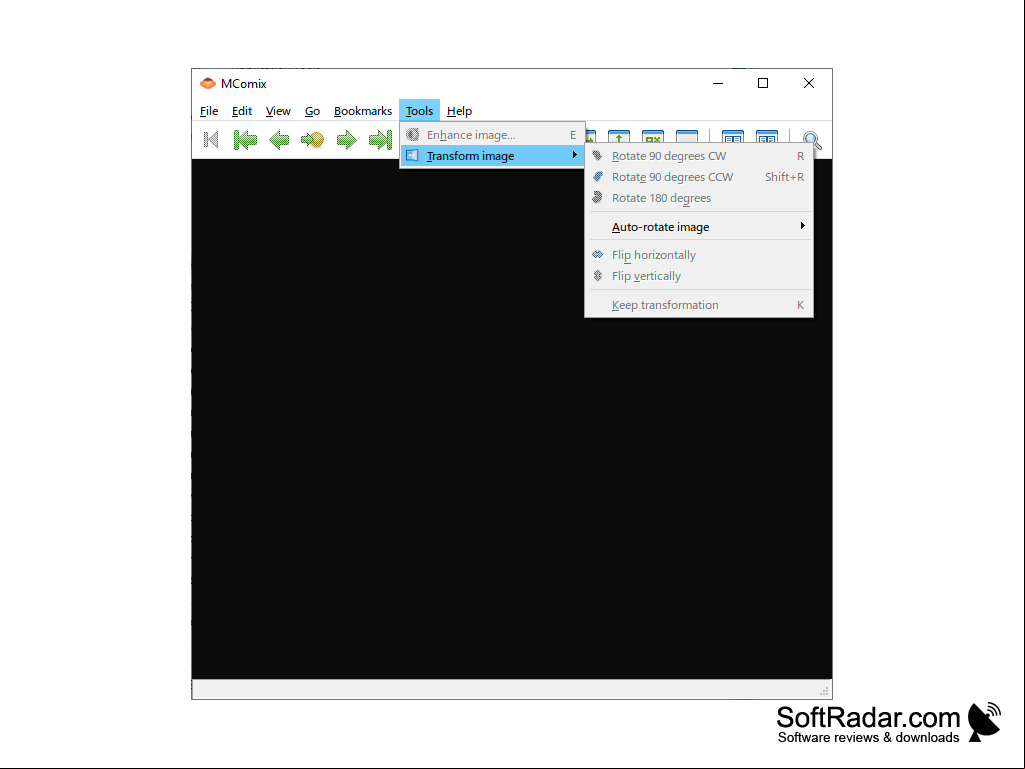Viewport: 1025px width, 769px height.
Task: Click the MComix app icon in title bar
Action: 208,83
